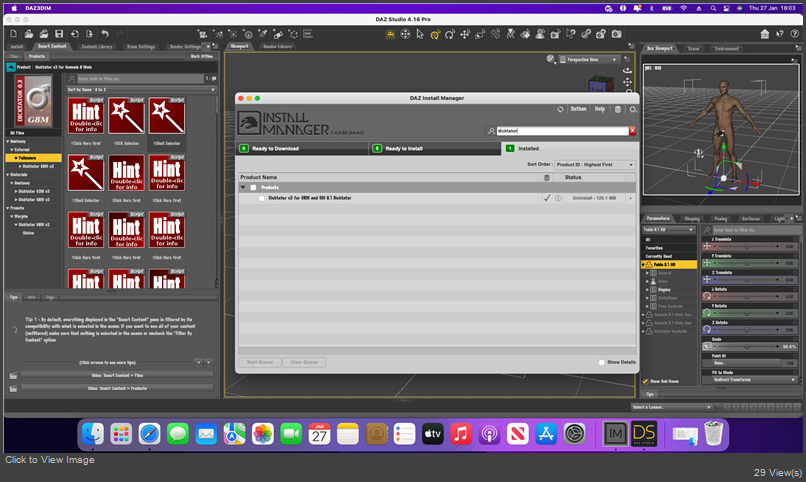This screenshot has width=806, height=482.
Task: Click the viewport draw style sphere icon
Action: tap(551, 60)
